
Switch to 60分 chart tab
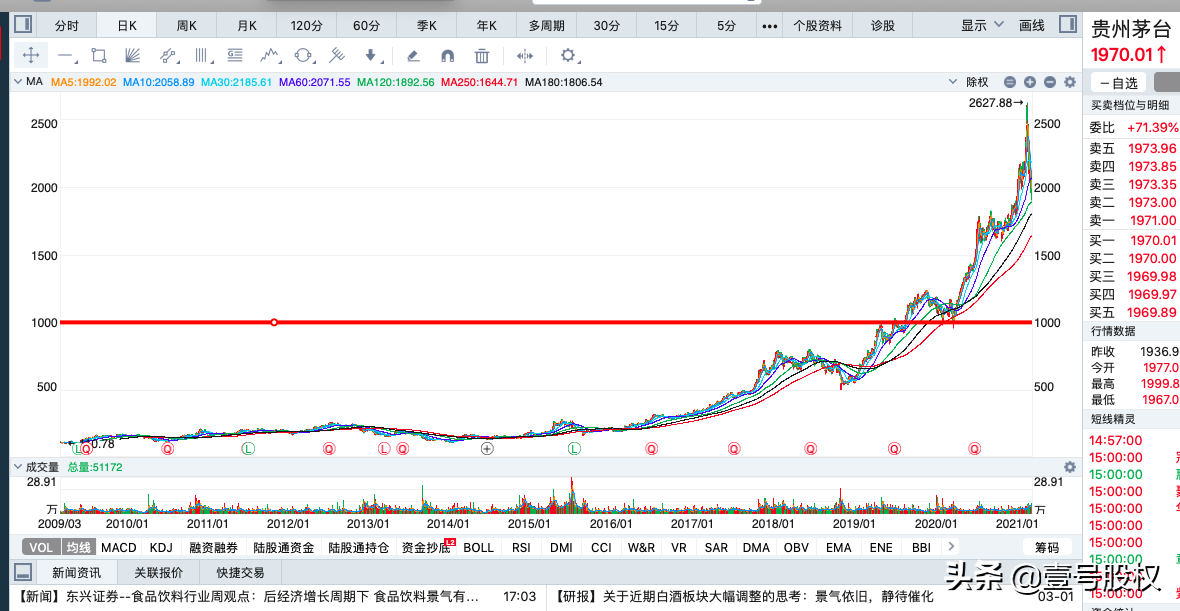[366, 25]
